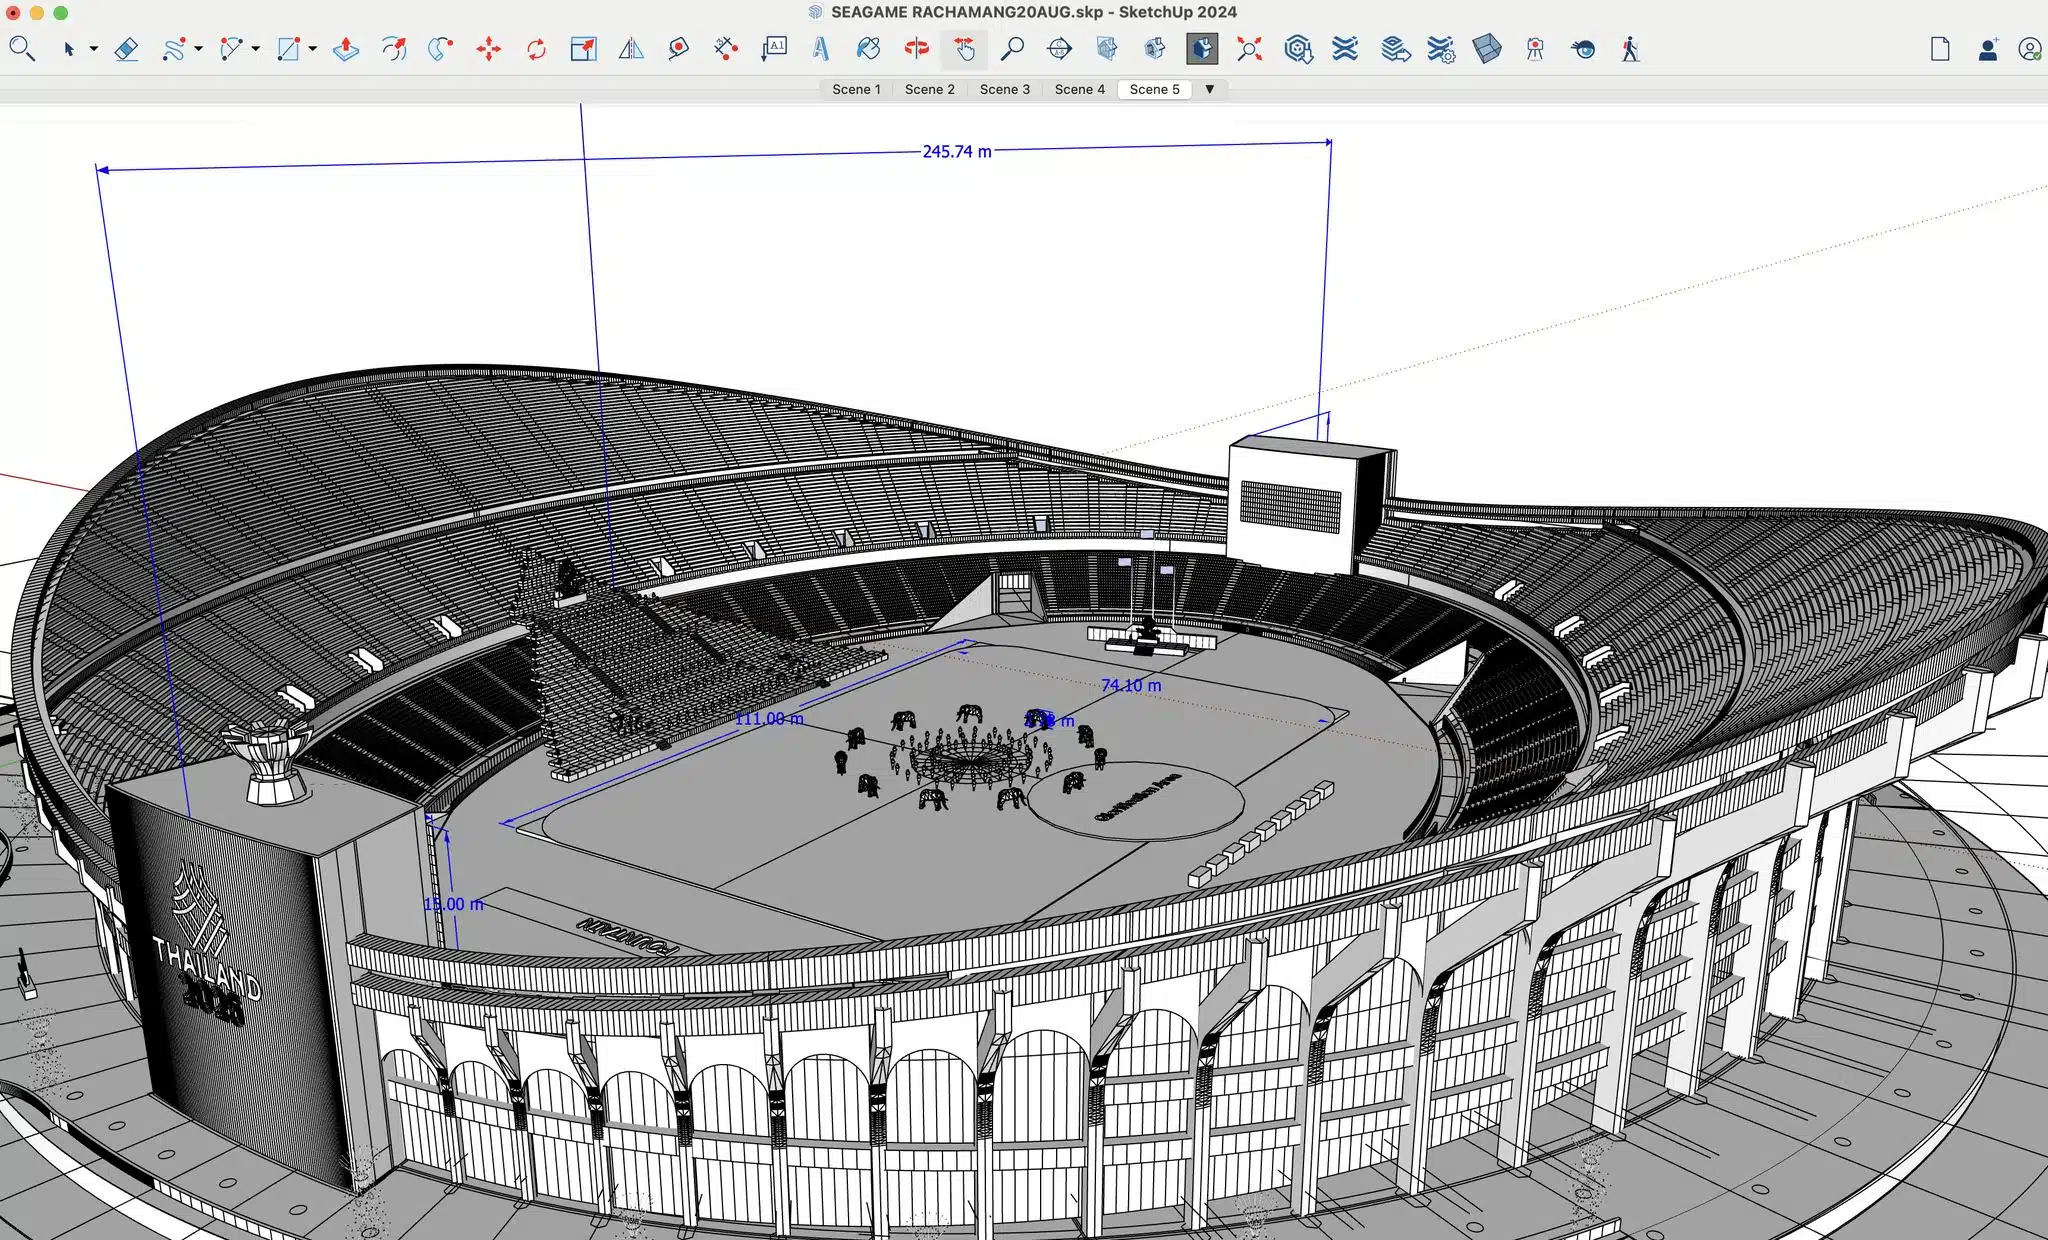Activate the Push/Pull tool
2048x1240 pixels.
click(344, 48)
